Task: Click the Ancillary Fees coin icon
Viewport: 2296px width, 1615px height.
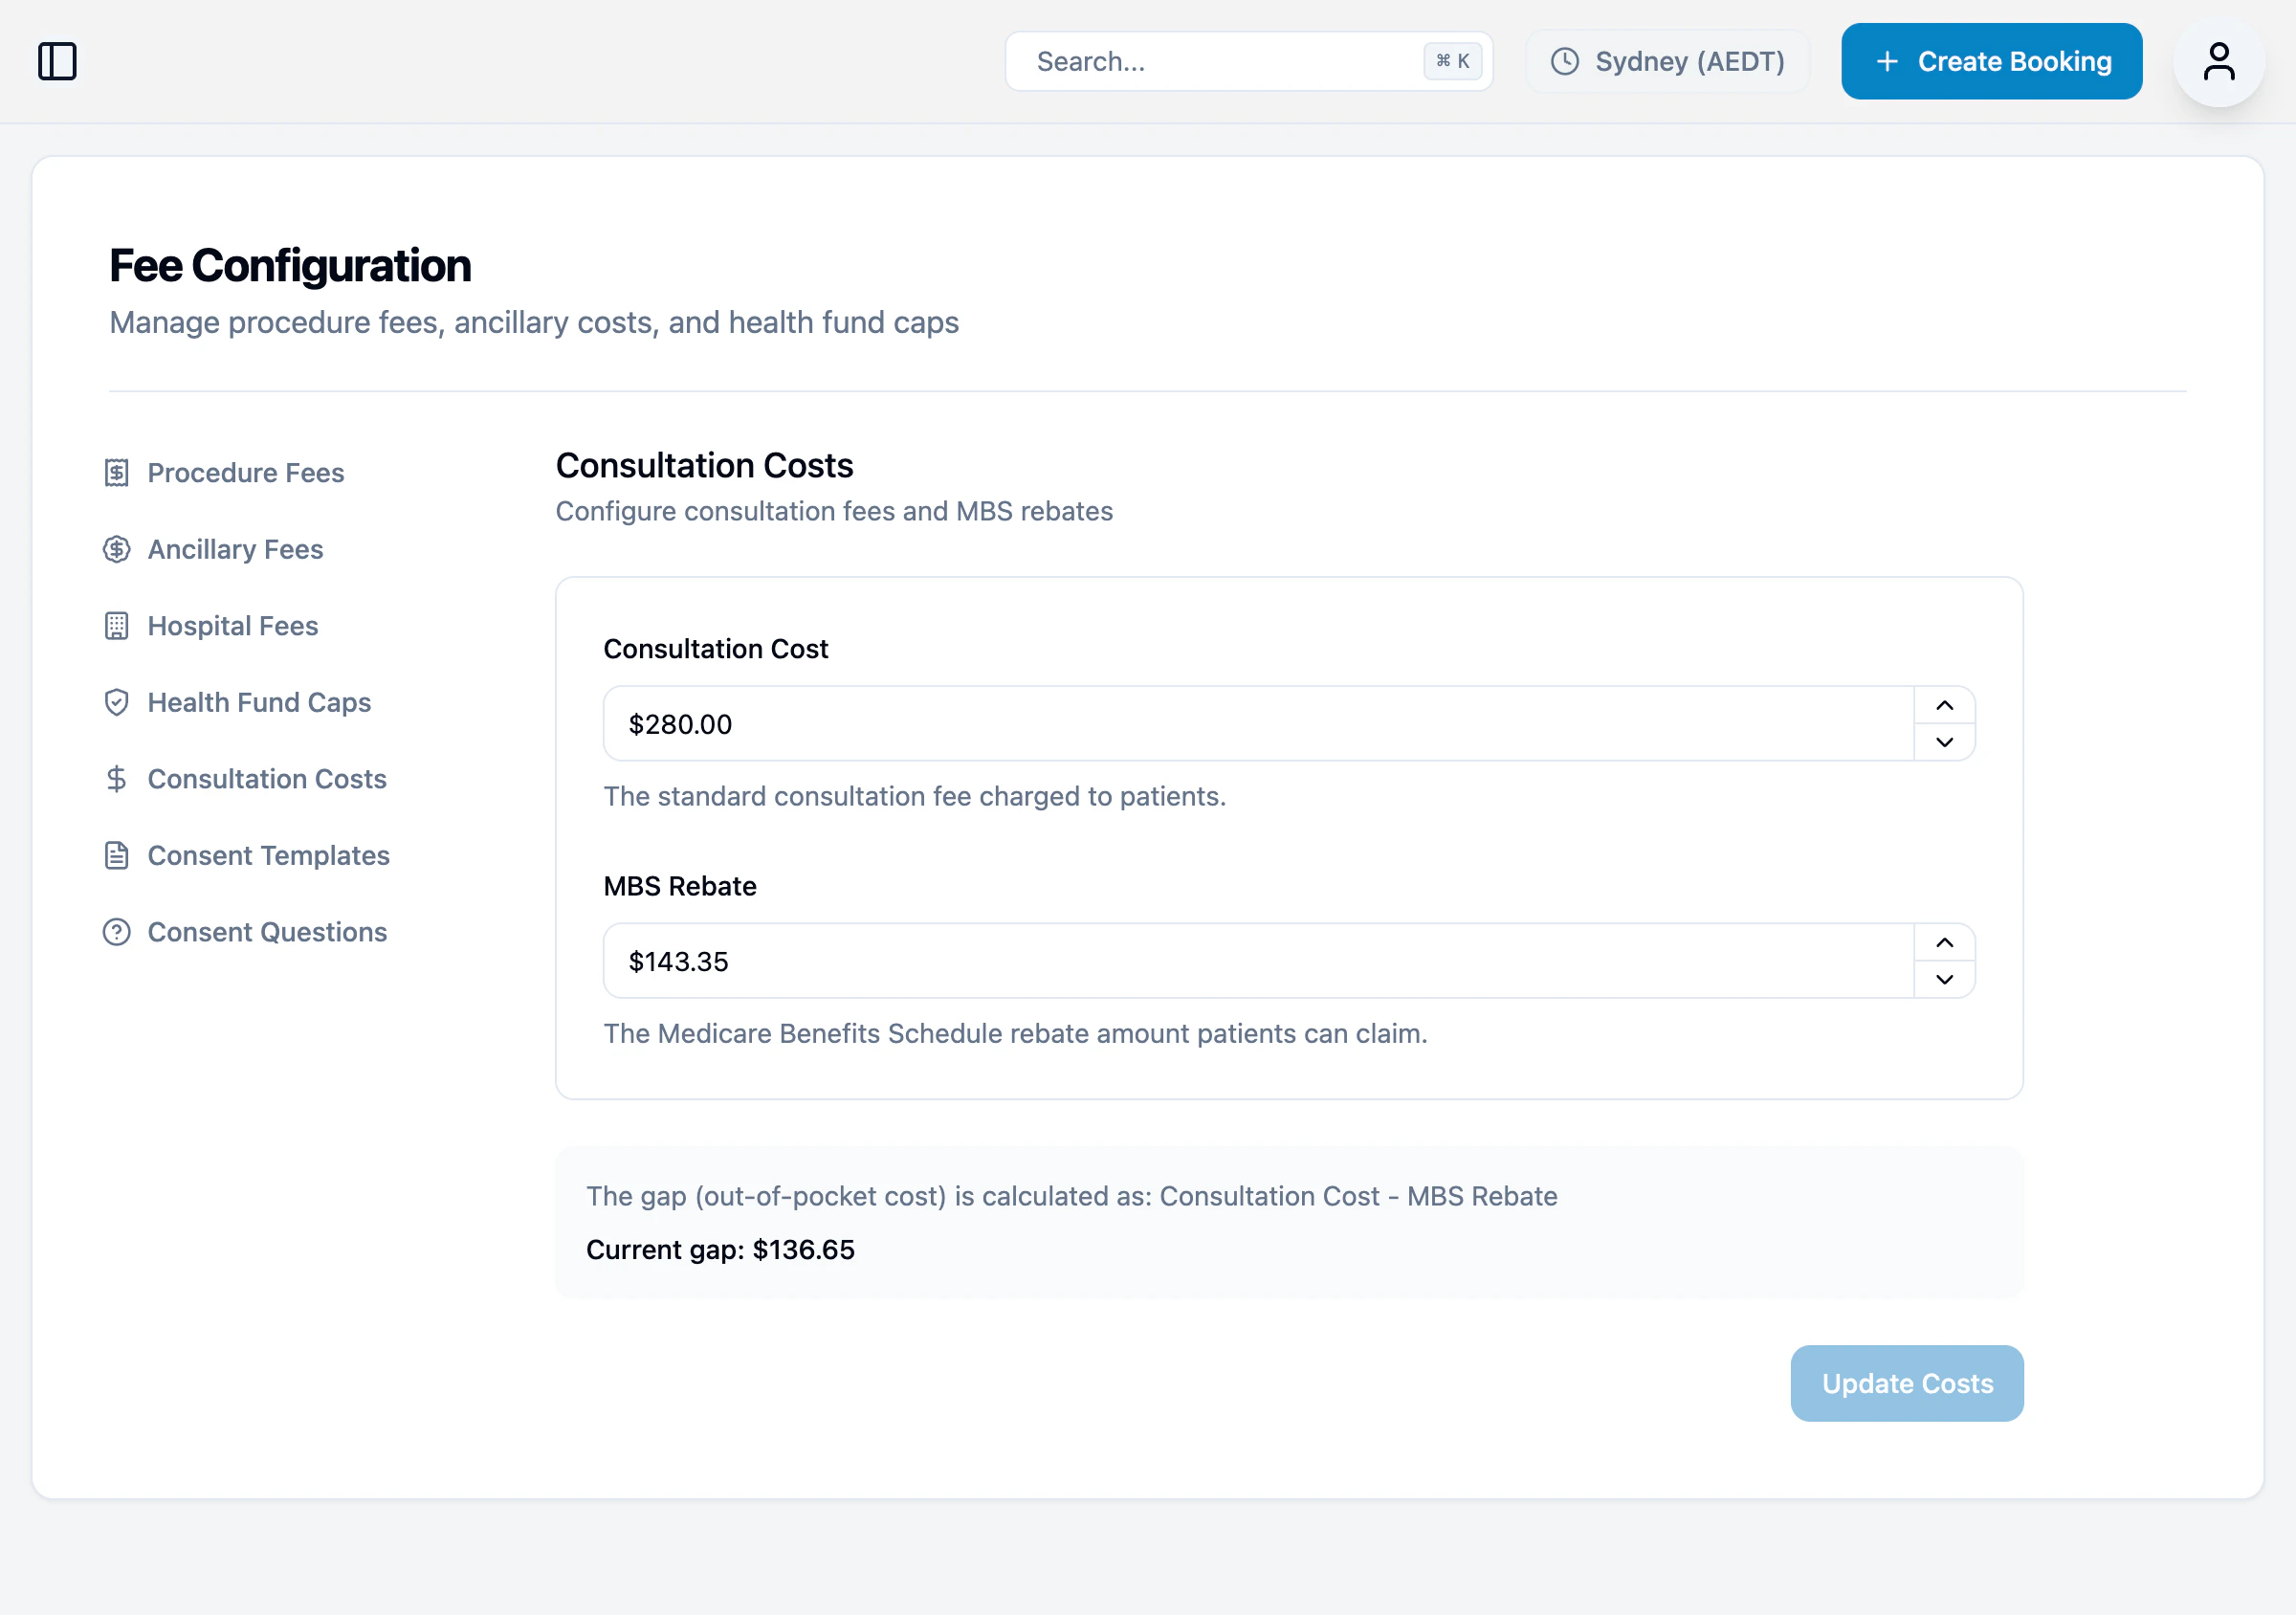Action: click(x=117, y=548)
